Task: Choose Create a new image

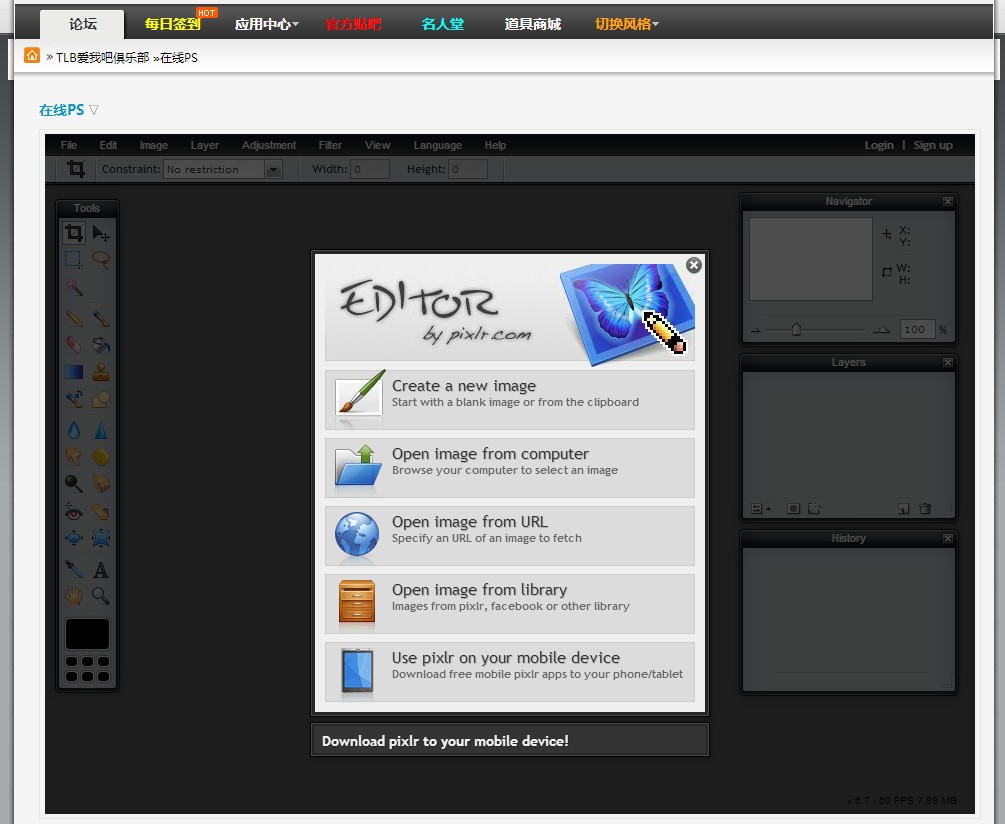Action: [x=510, y=400]
